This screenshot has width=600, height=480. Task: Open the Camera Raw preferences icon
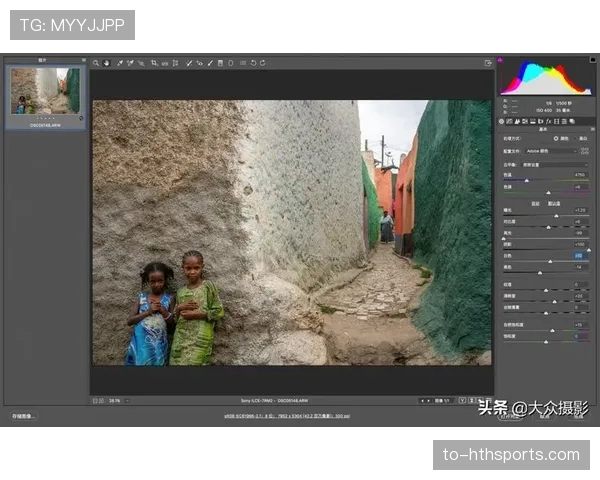pyautogui.click(x=243, y=63)
